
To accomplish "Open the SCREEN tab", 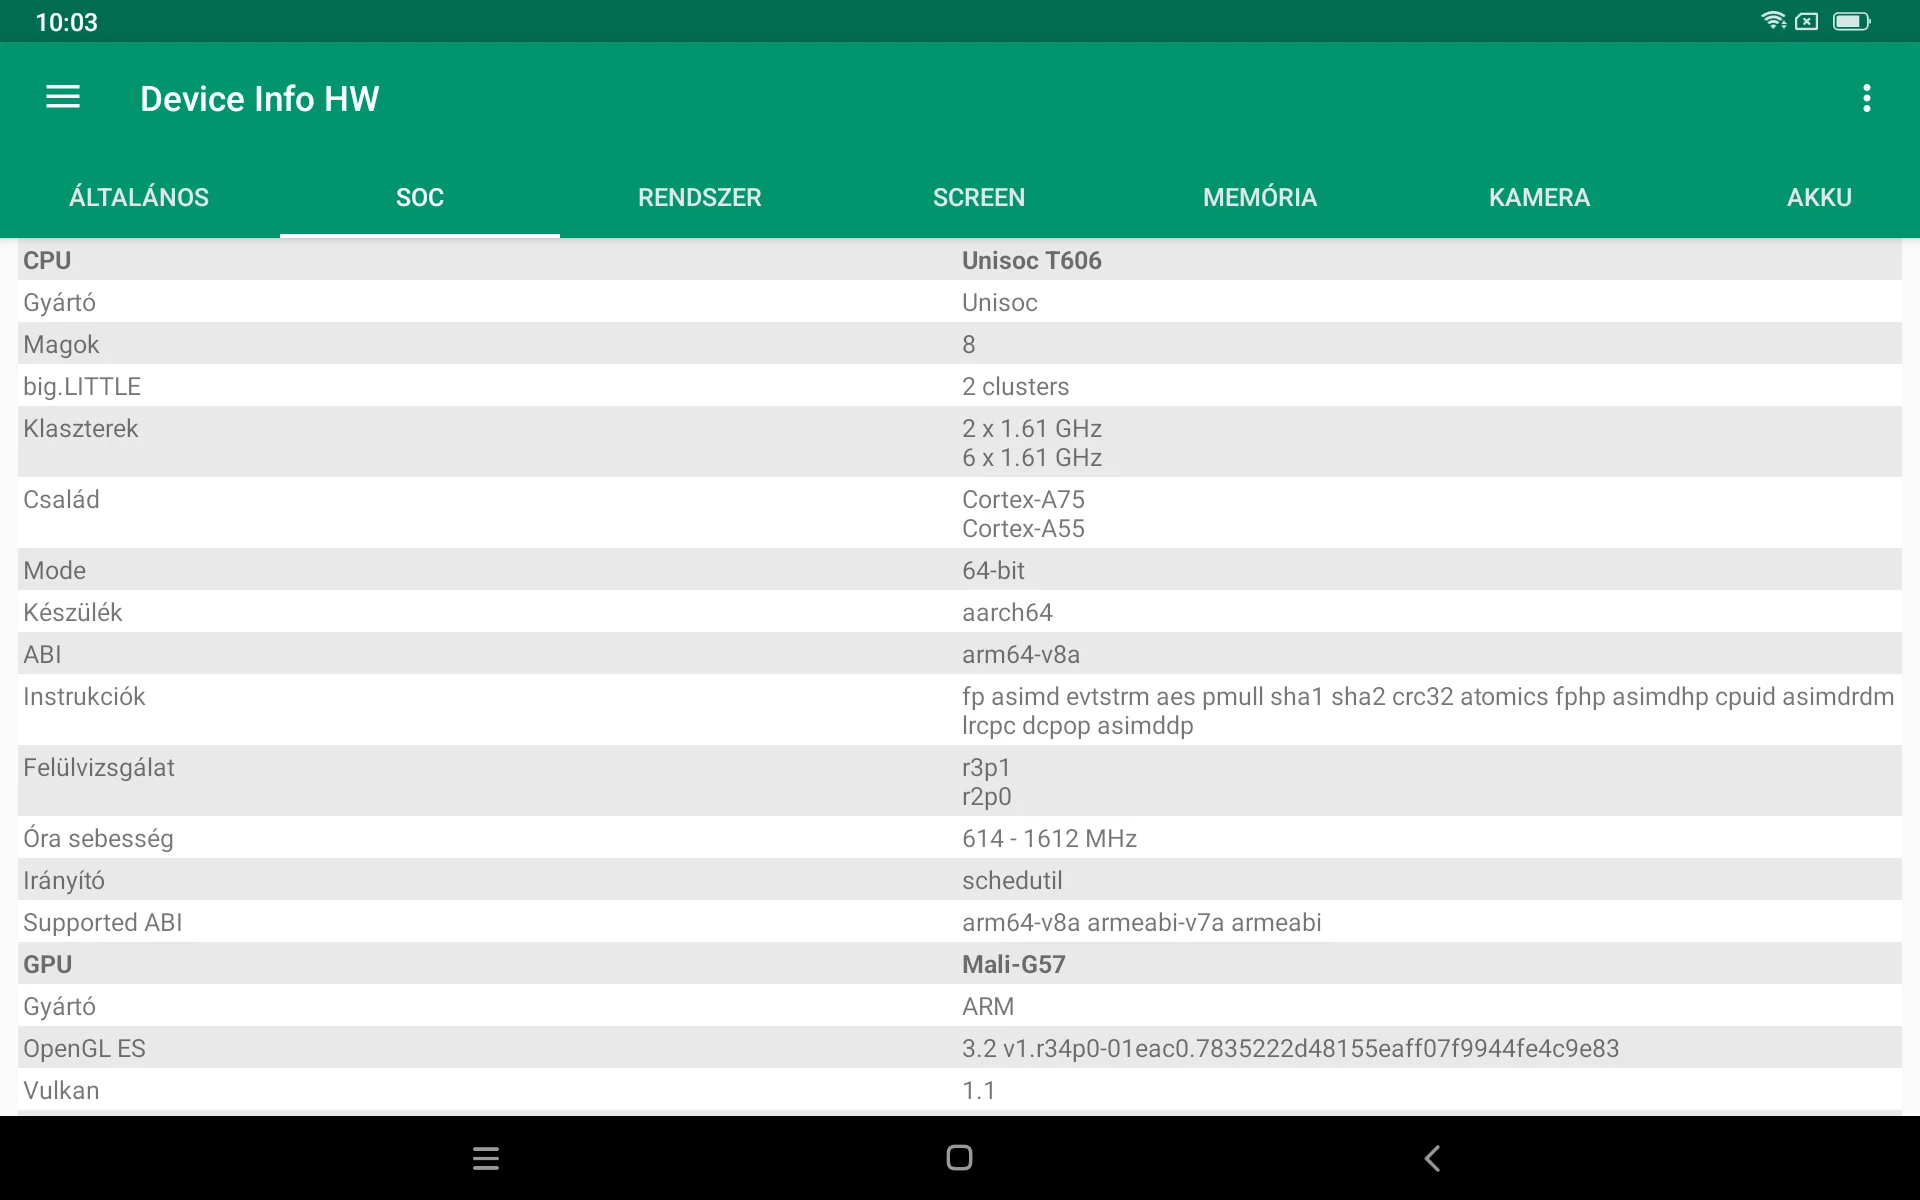I will 978,197.
